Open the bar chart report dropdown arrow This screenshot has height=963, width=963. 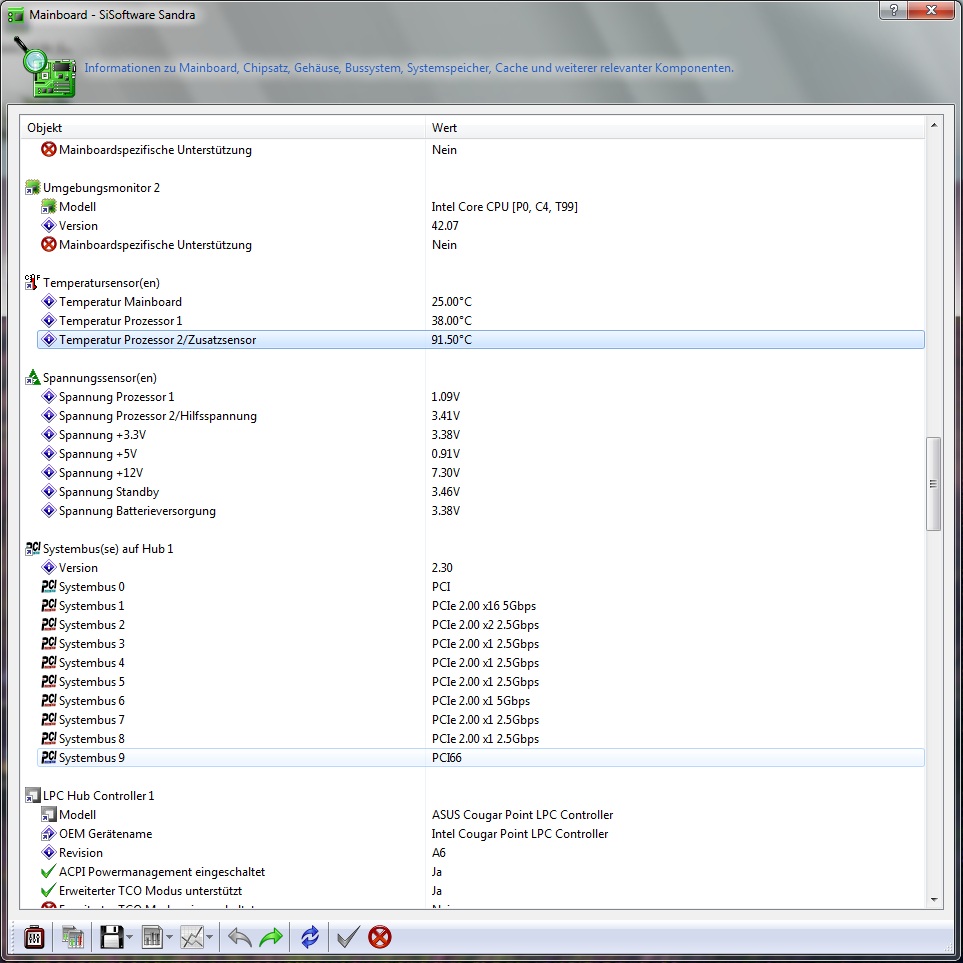pyautogui.click(x=170, y=937)
